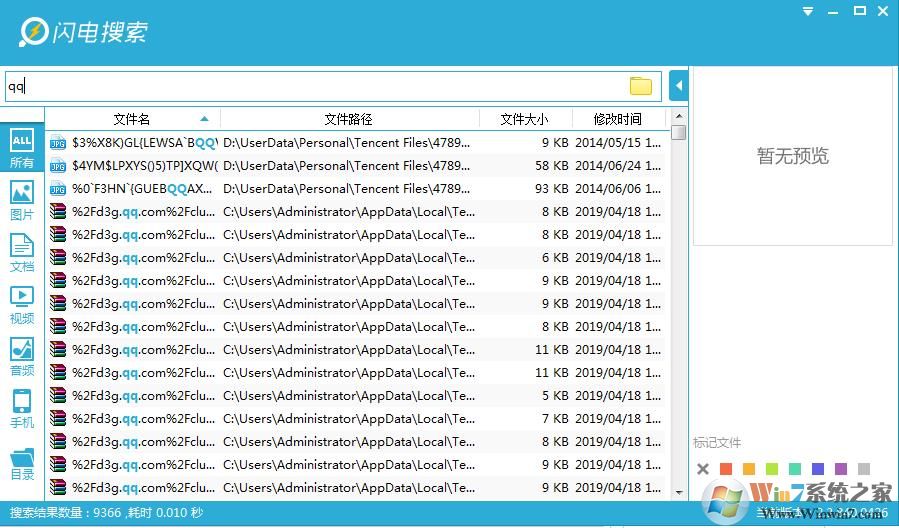Pick the teal mark color swatch
Screen dimensions: 899x528
[795, 469]
